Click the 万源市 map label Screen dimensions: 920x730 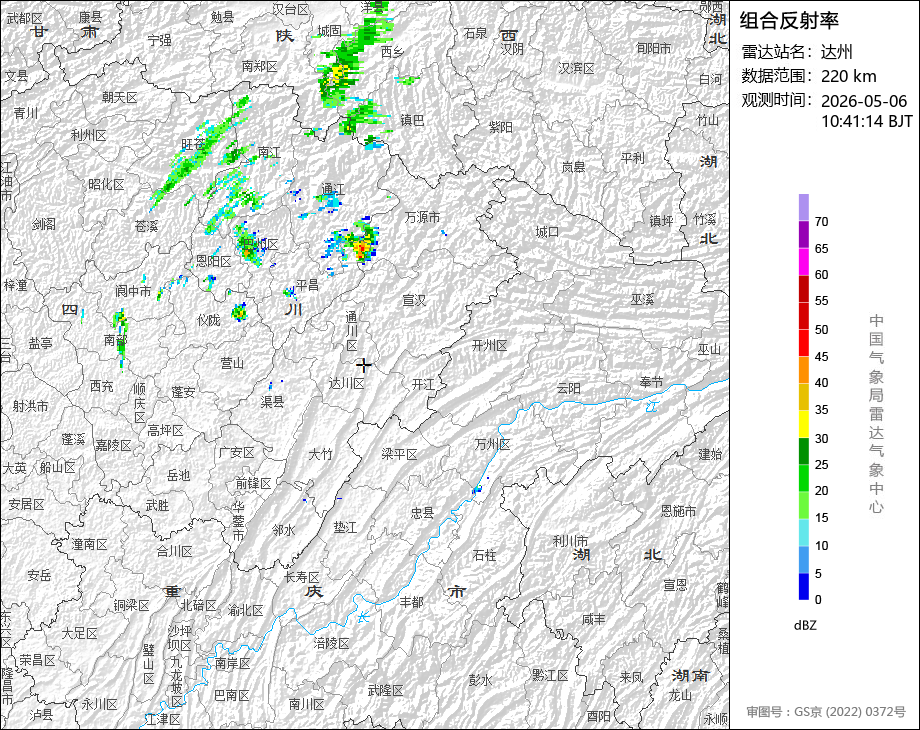click(422, 217)
